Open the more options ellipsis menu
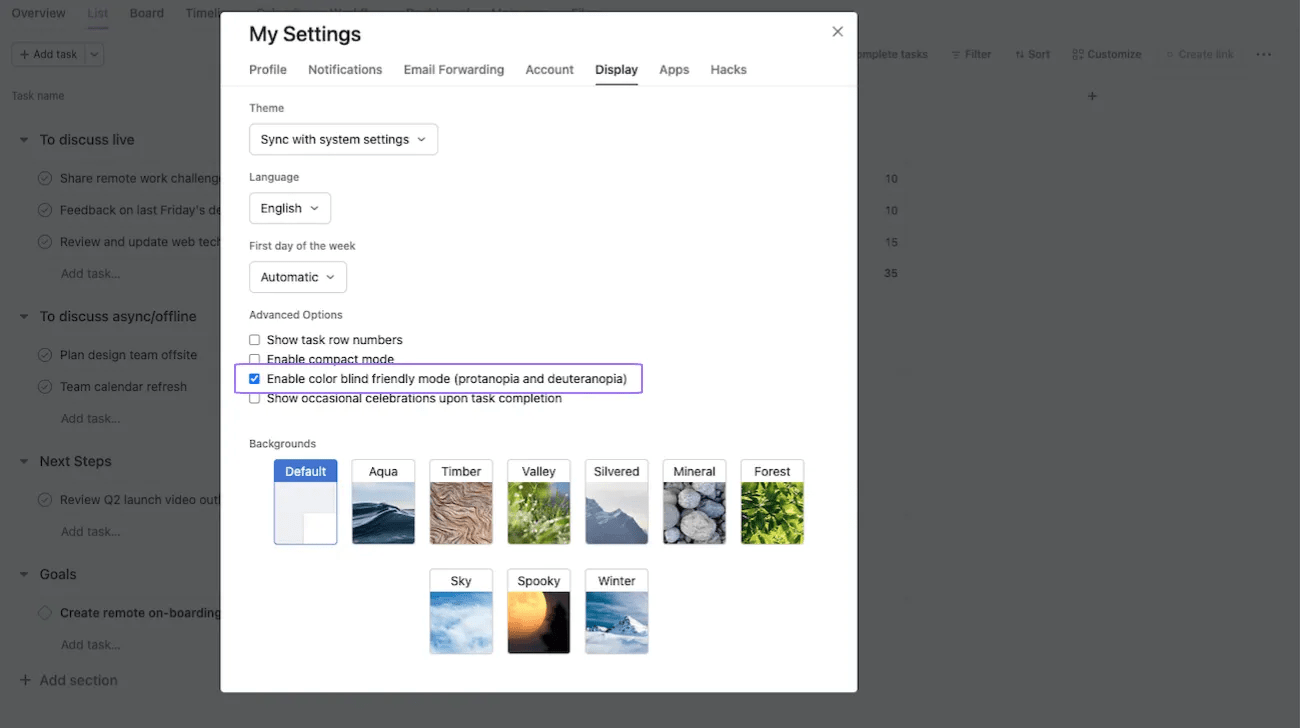 1263,54
